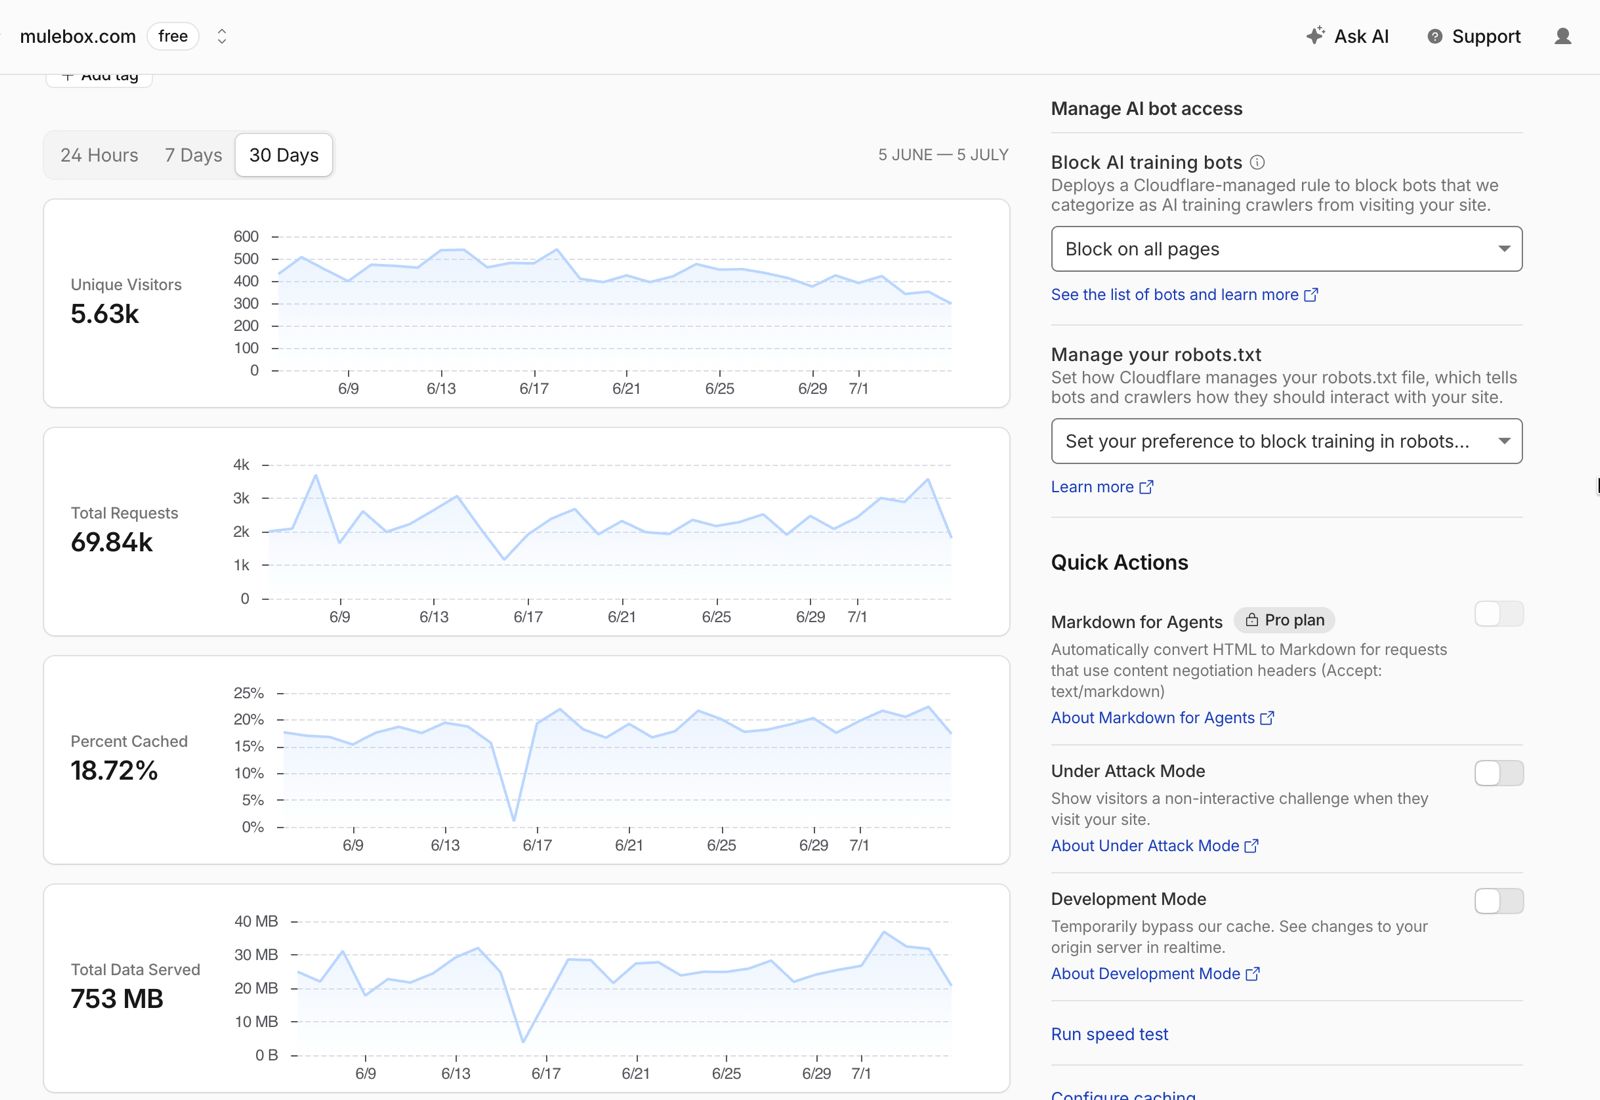1600x1100 pixels.
Task: Open About Development Mode link
Action: (1155, 974)
